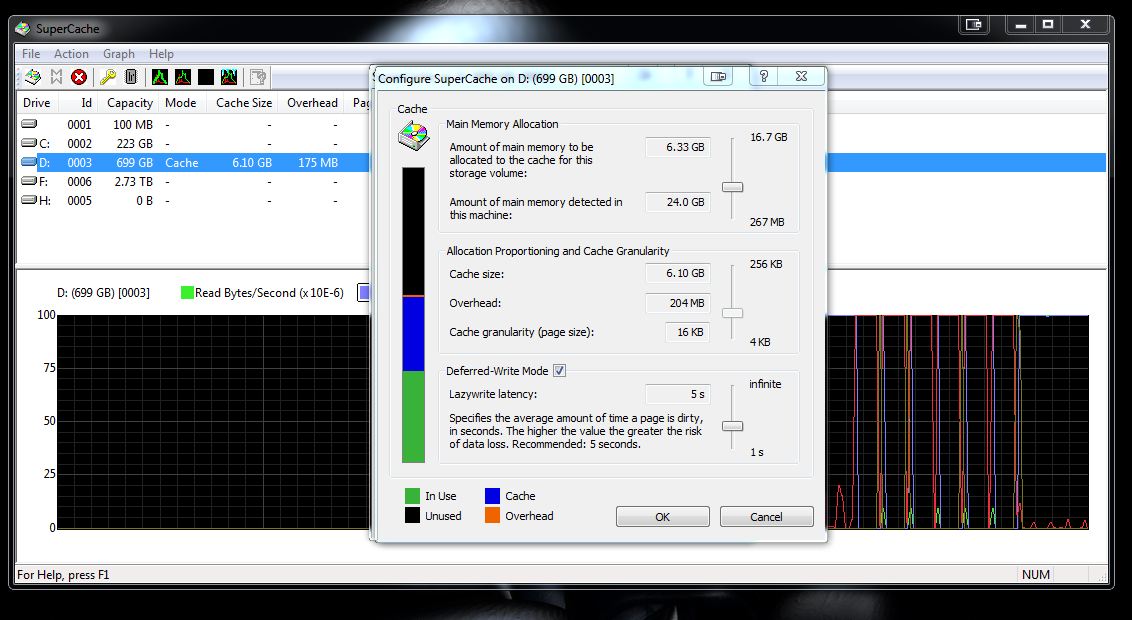Click the "NUM" indicator in status bar
The height and width of the screenshot is (620, 1132).
coord(1036,575)
